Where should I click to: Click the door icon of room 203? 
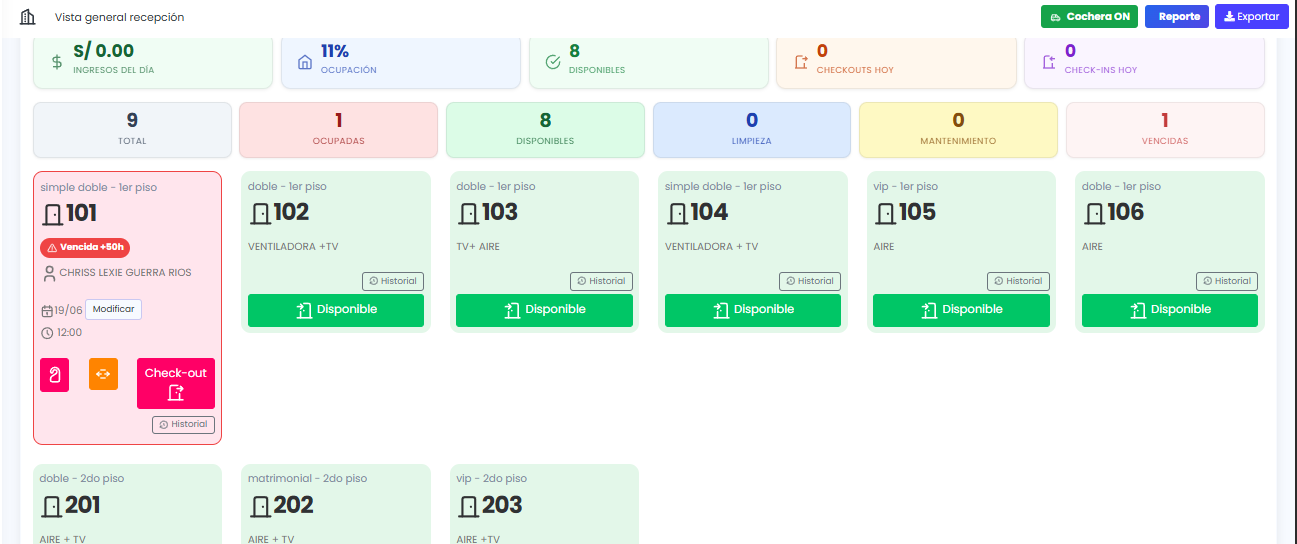point(469,506)
